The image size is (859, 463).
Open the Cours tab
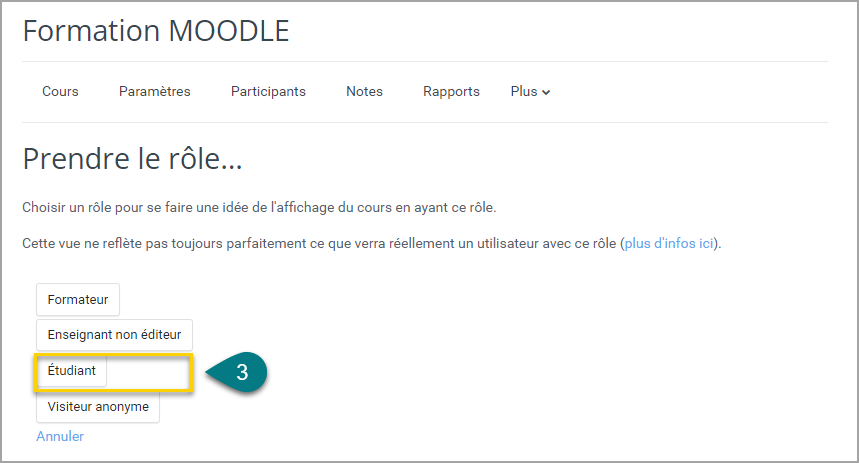(x=60, y=92)
